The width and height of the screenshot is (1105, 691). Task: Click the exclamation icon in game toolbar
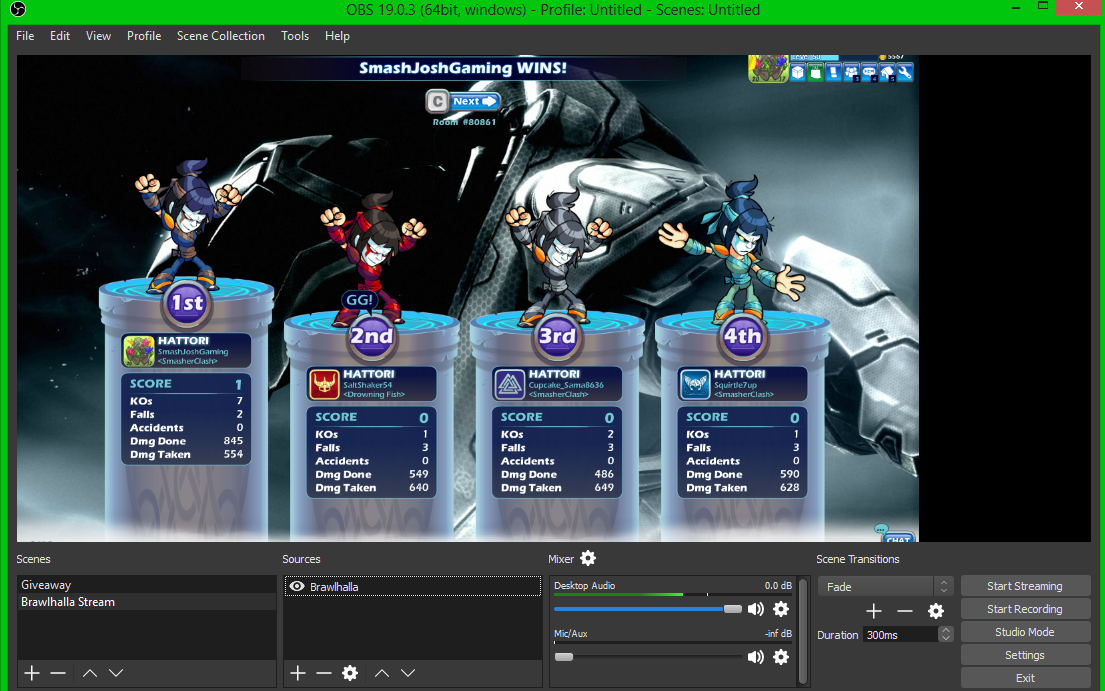(x=833, y=72)
